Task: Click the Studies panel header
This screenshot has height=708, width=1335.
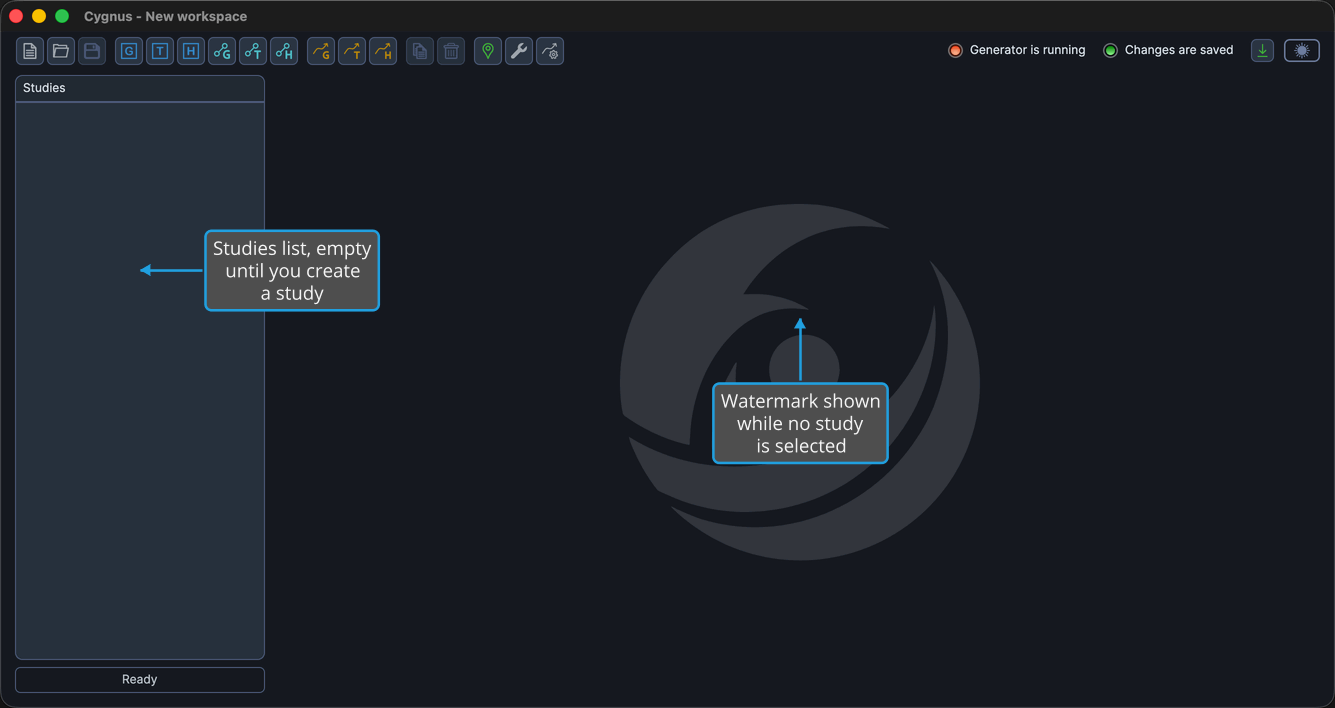Action: click(x=140, y=88)
